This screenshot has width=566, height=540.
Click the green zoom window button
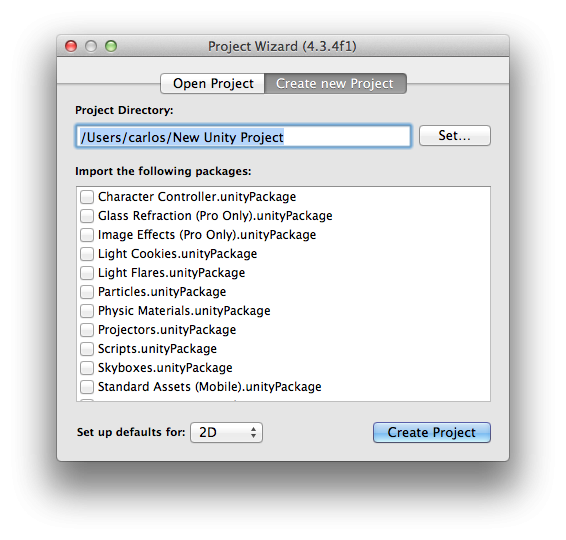pyautogui.click(x=111, y=46)
